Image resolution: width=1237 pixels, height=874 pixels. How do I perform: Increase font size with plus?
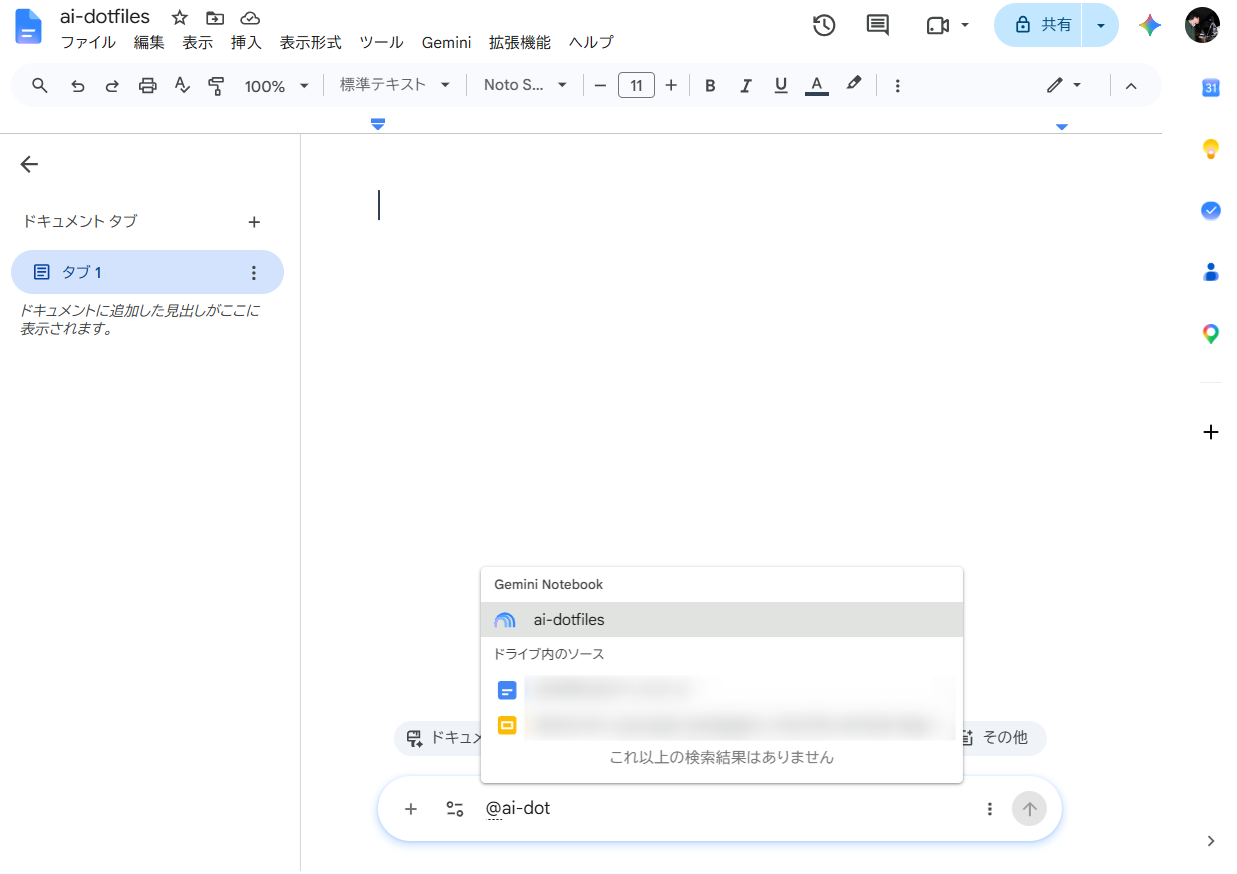(x=671, y=86)
